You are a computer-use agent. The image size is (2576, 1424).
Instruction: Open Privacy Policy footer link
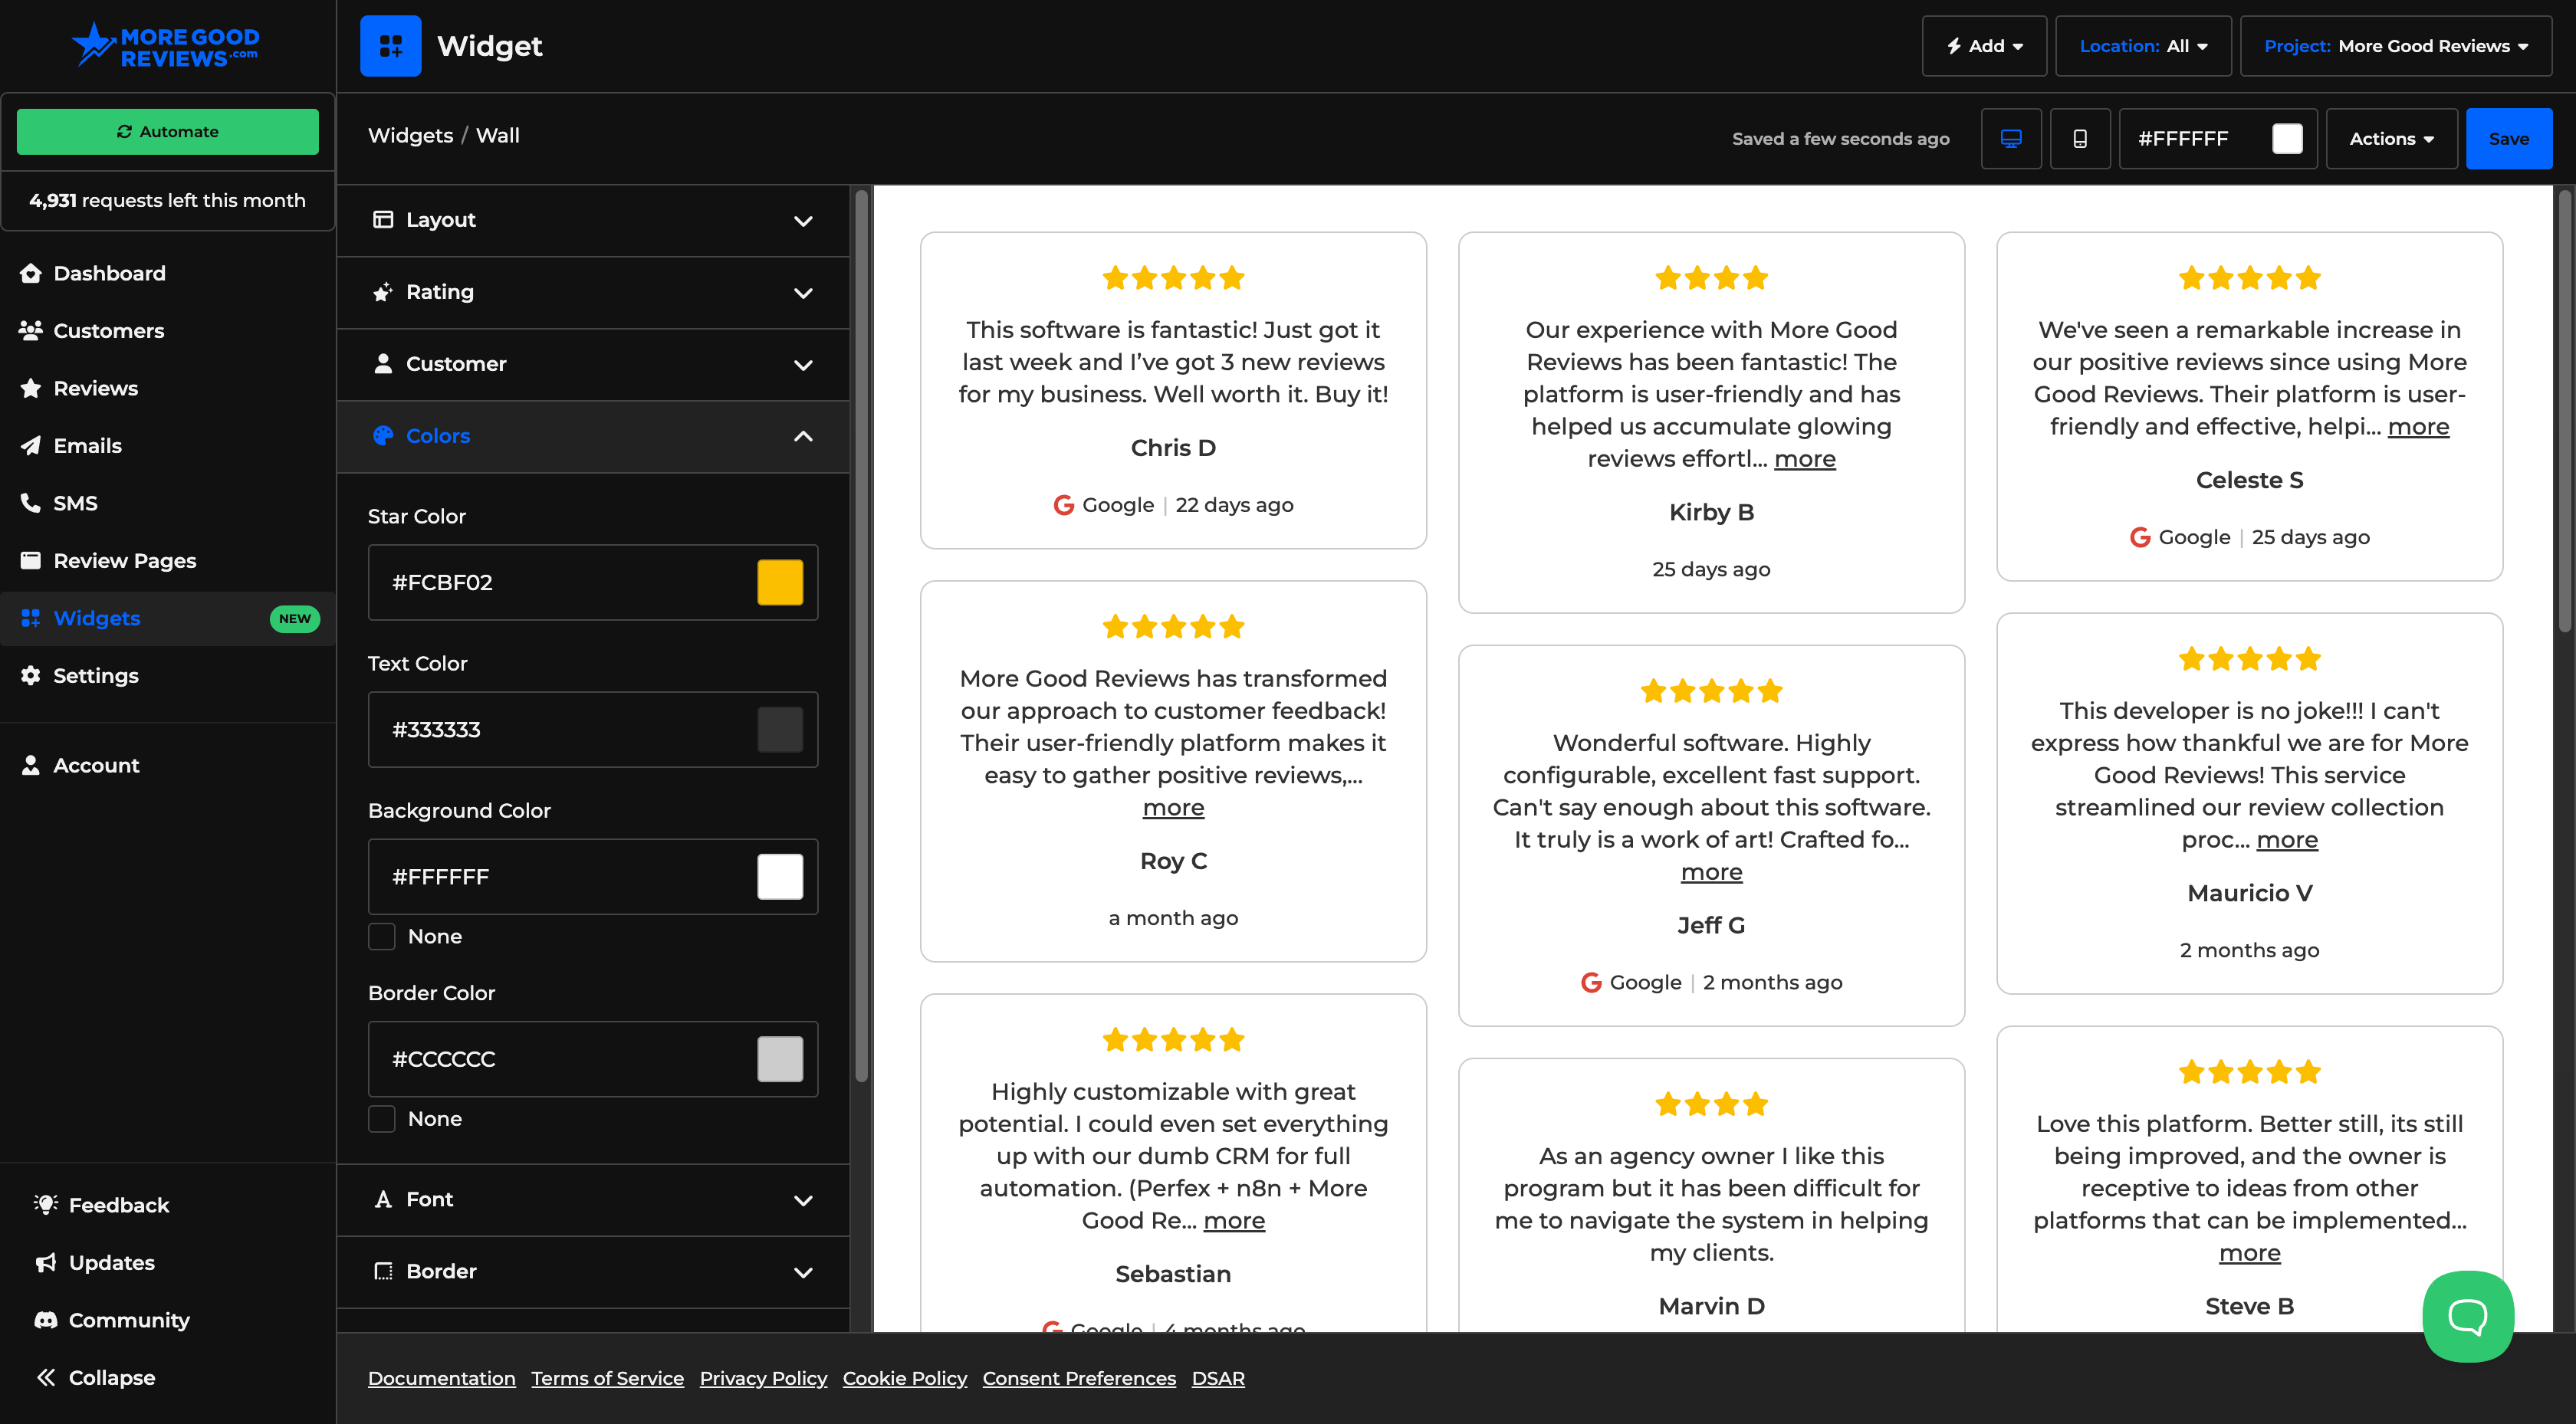(763, 1378)
